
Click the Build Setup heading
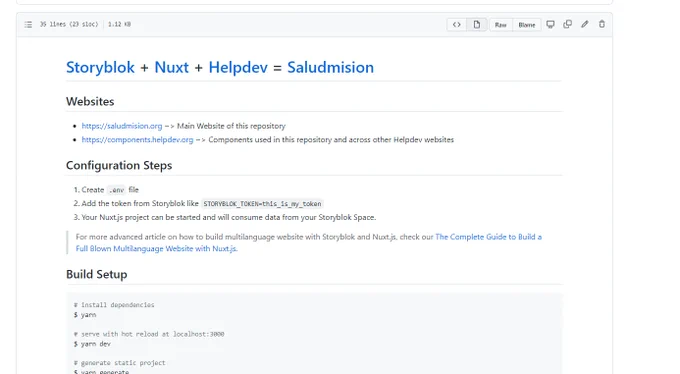tap(97, 274)
